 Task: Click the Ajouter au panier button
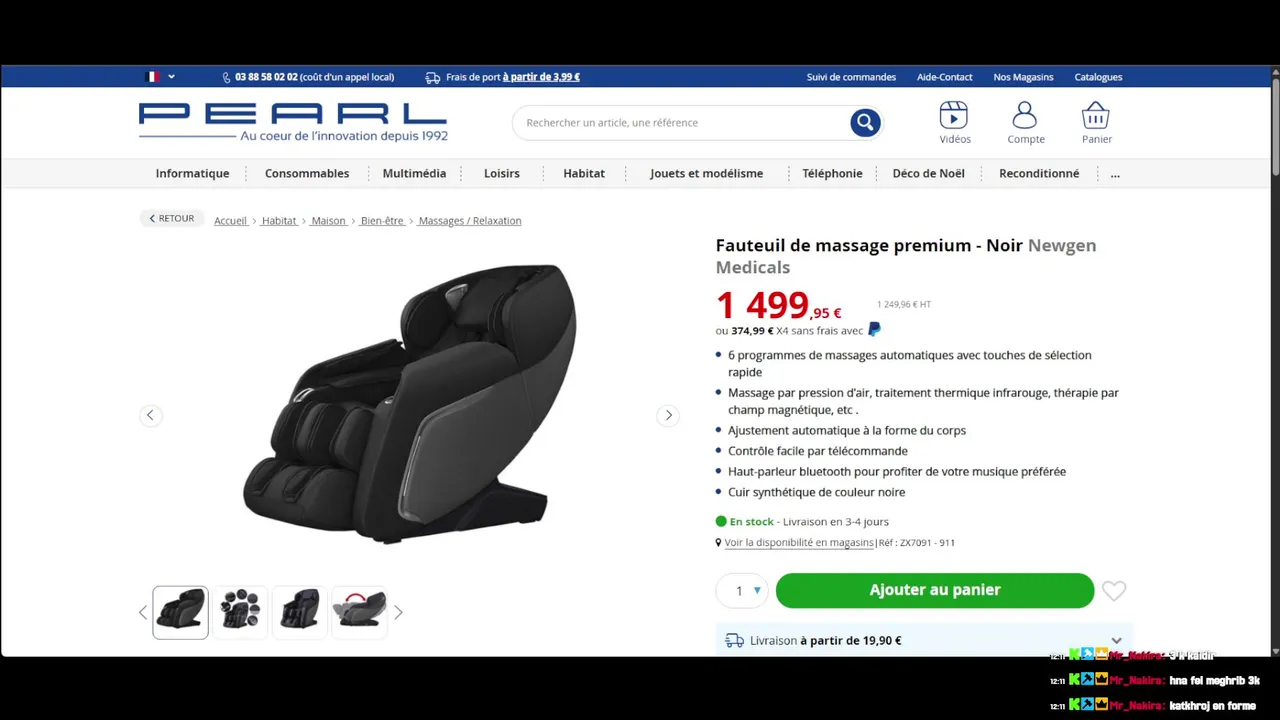[x=935, y=590]
